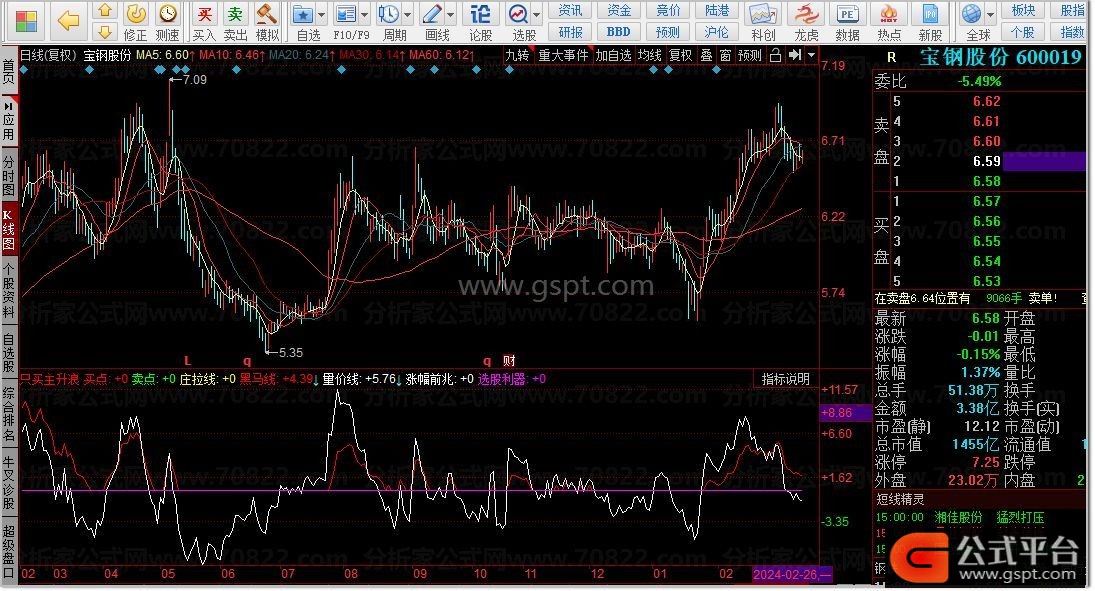Click the 2024-02-26 date marker
Viewport: 1095px width, 591px height.
(x=792, y=574)
